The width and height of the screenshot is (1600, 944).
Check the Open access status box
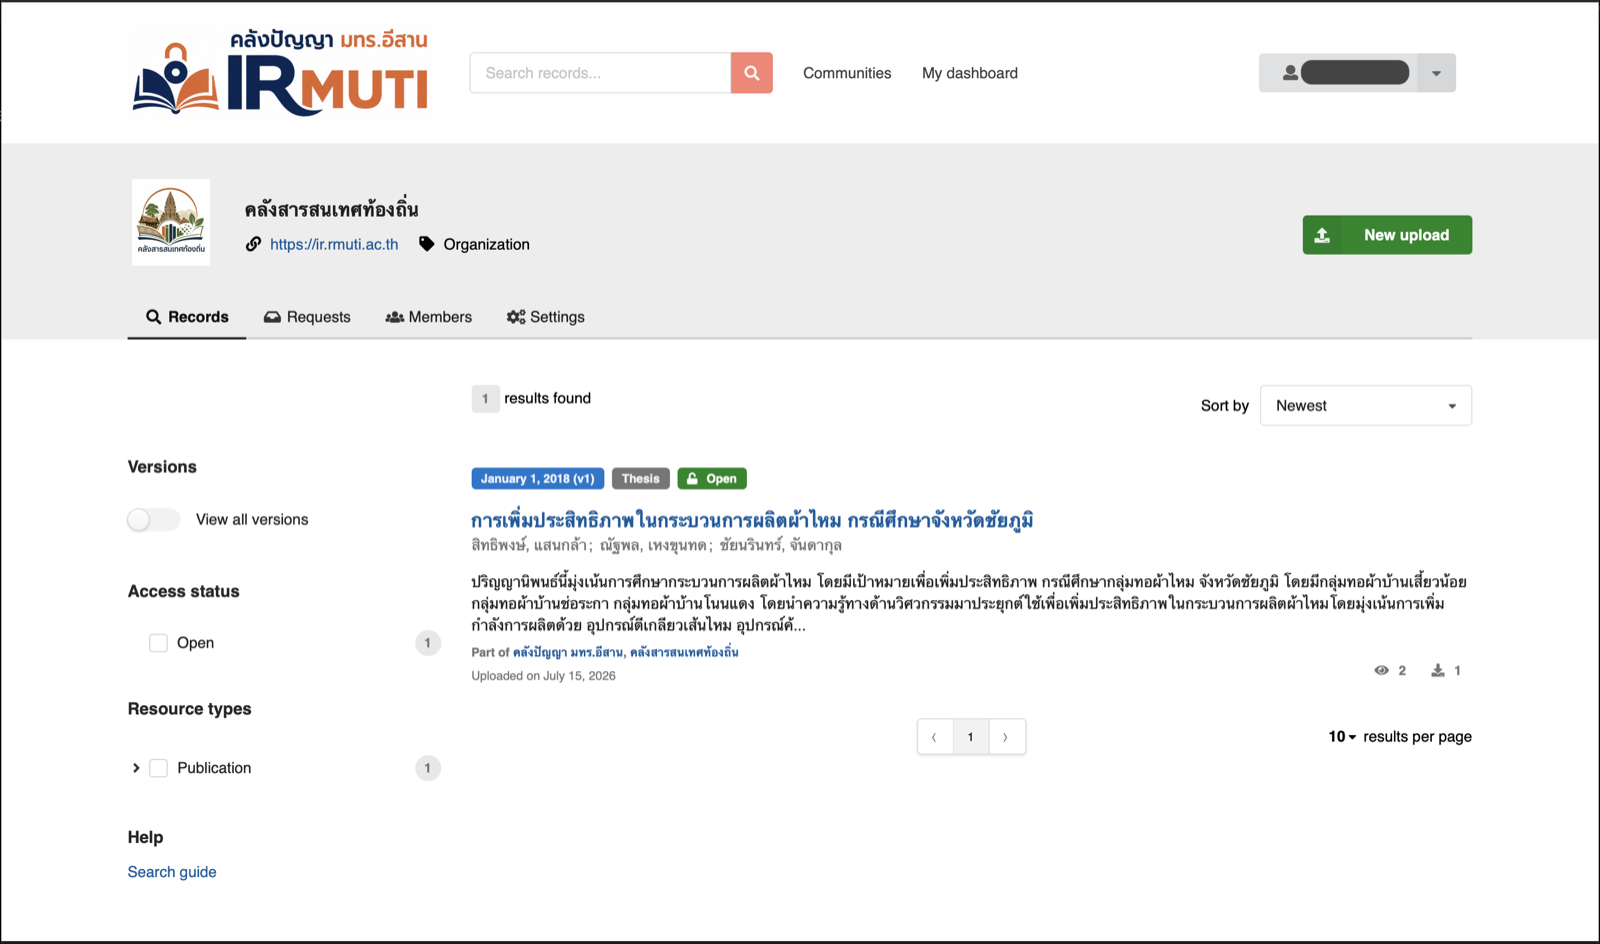pyautogui.click(x=158, y=643)
